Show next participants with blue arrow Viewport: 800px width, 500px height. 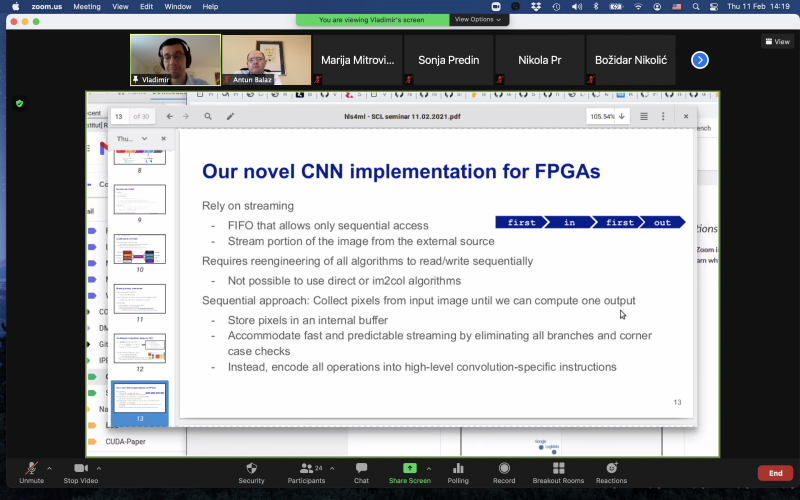pos(700,60)
